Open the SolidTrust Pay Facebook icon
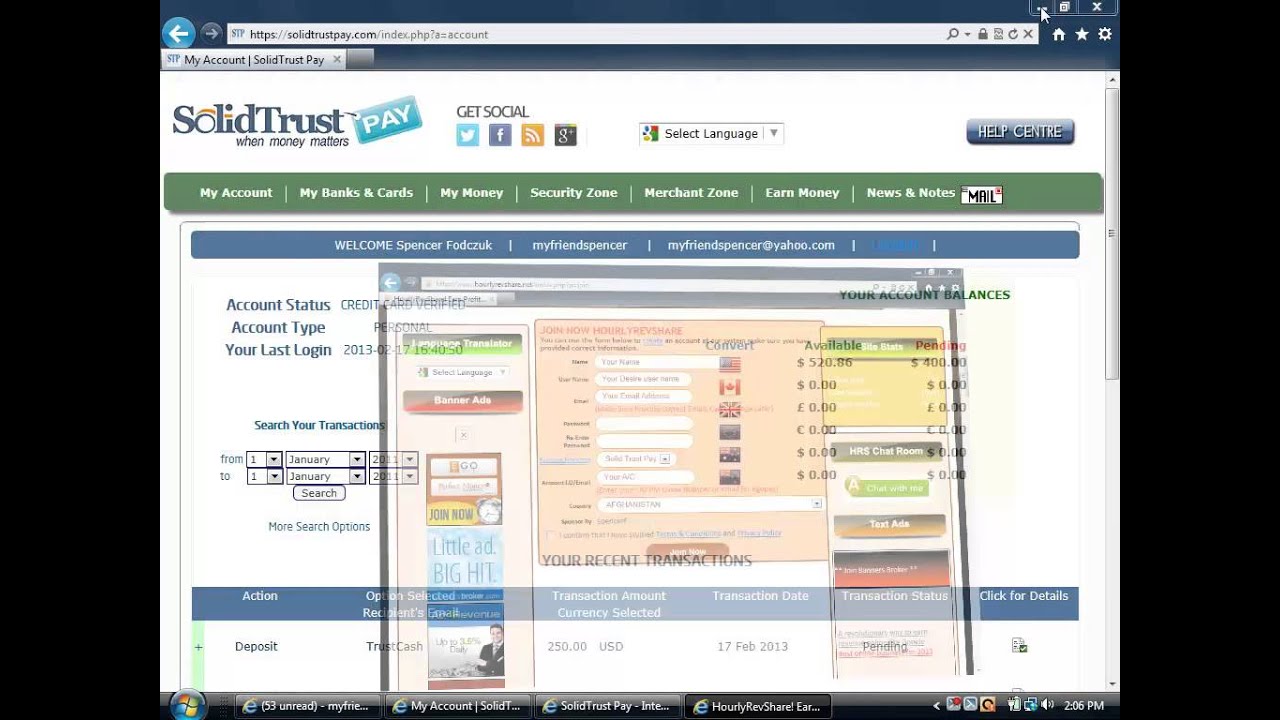1280x720 pixels. pos(500,135)
